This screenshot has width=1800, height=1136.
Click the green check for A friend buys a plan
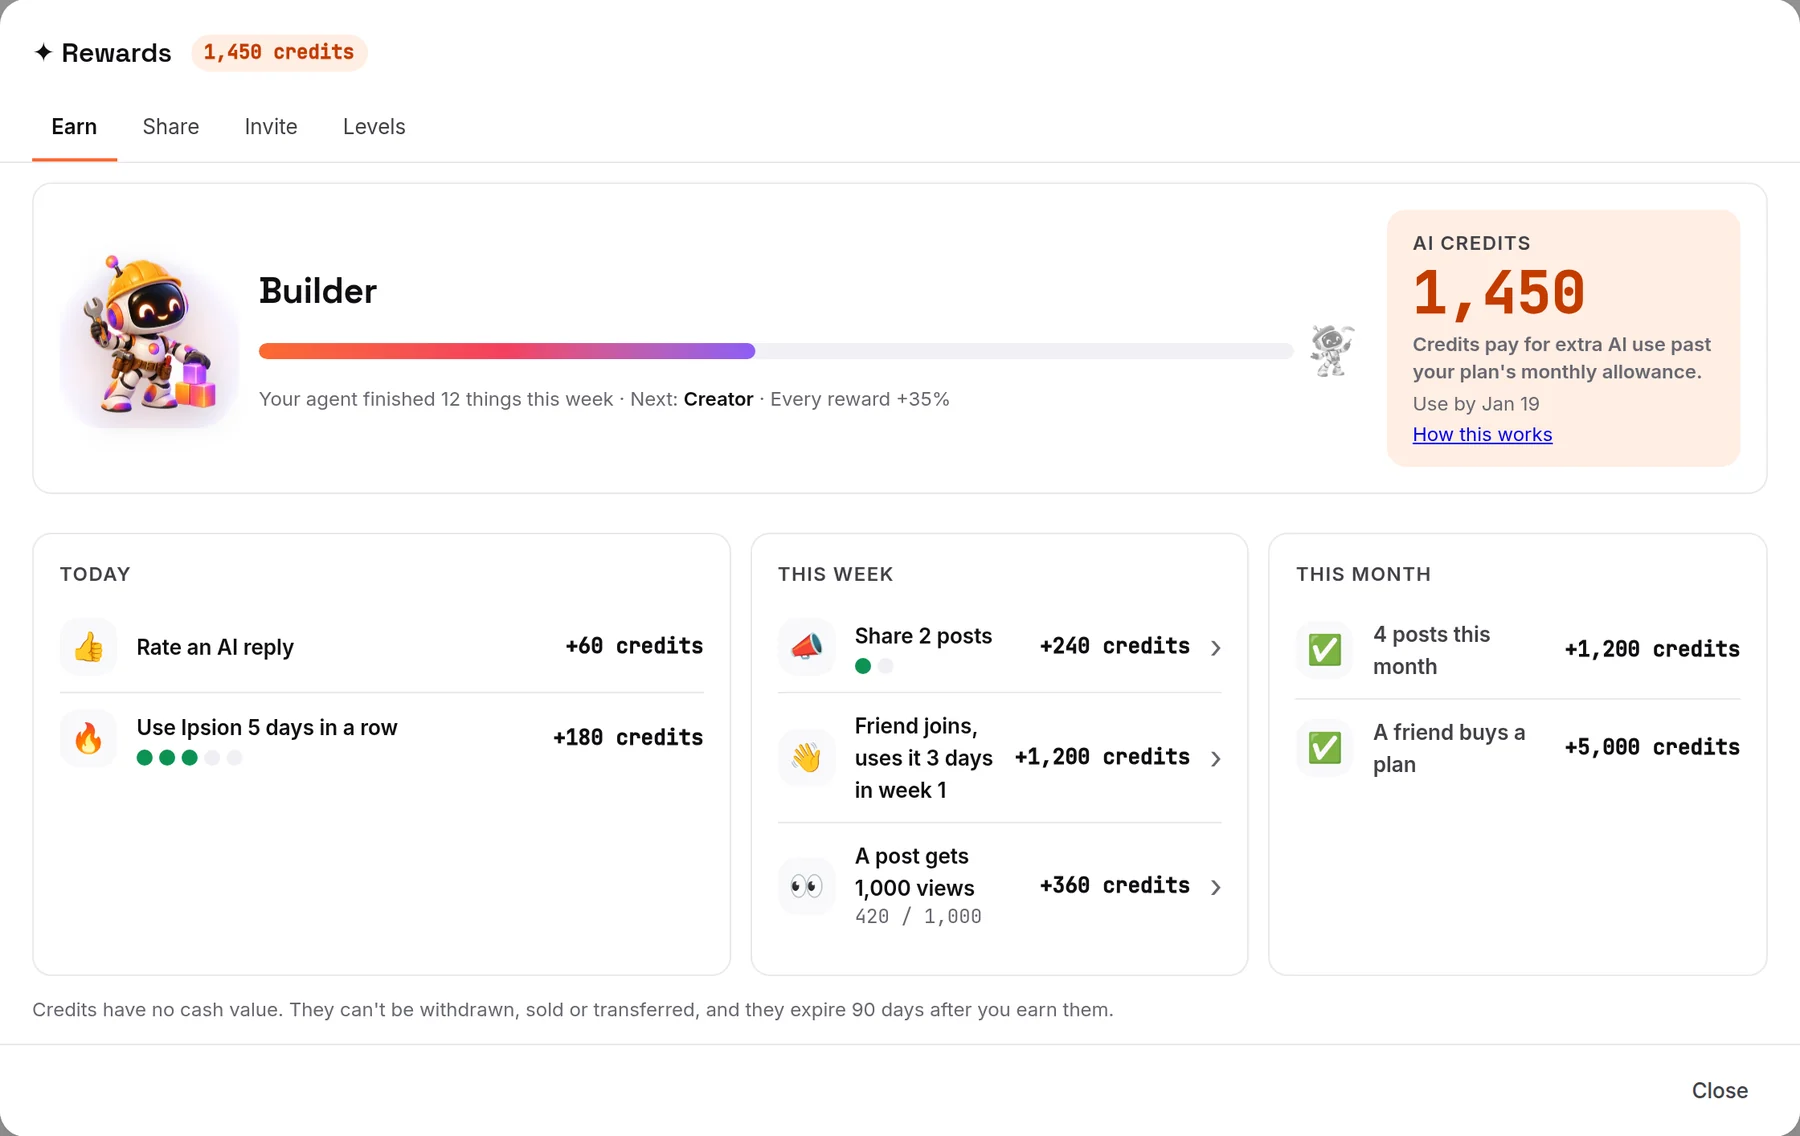1325,748
